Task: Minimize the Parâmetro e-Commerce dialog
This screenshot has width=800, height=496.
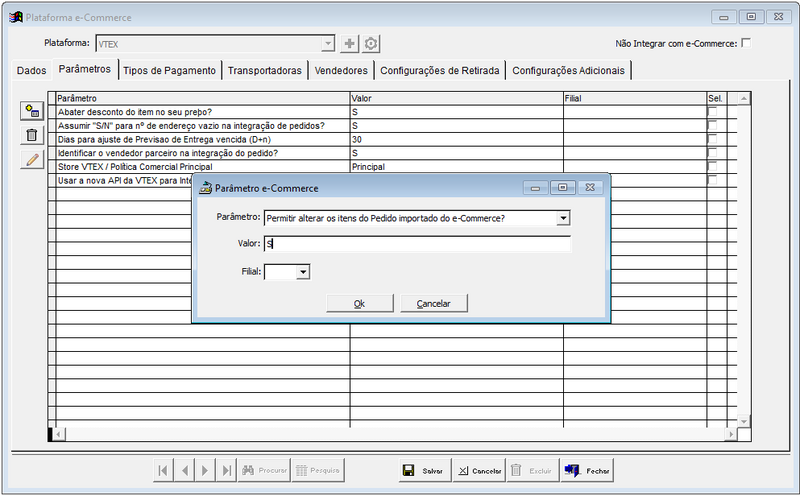Action: [535, 188]
